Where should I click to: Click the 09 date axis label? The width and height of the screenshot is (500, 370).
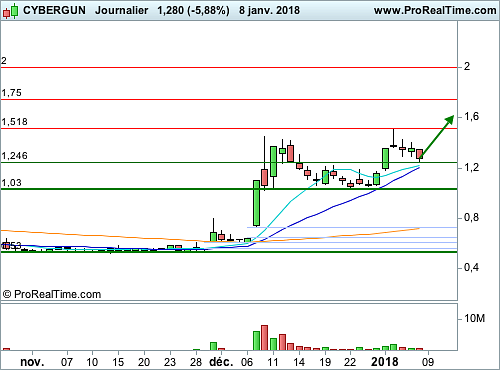[428, 362]
